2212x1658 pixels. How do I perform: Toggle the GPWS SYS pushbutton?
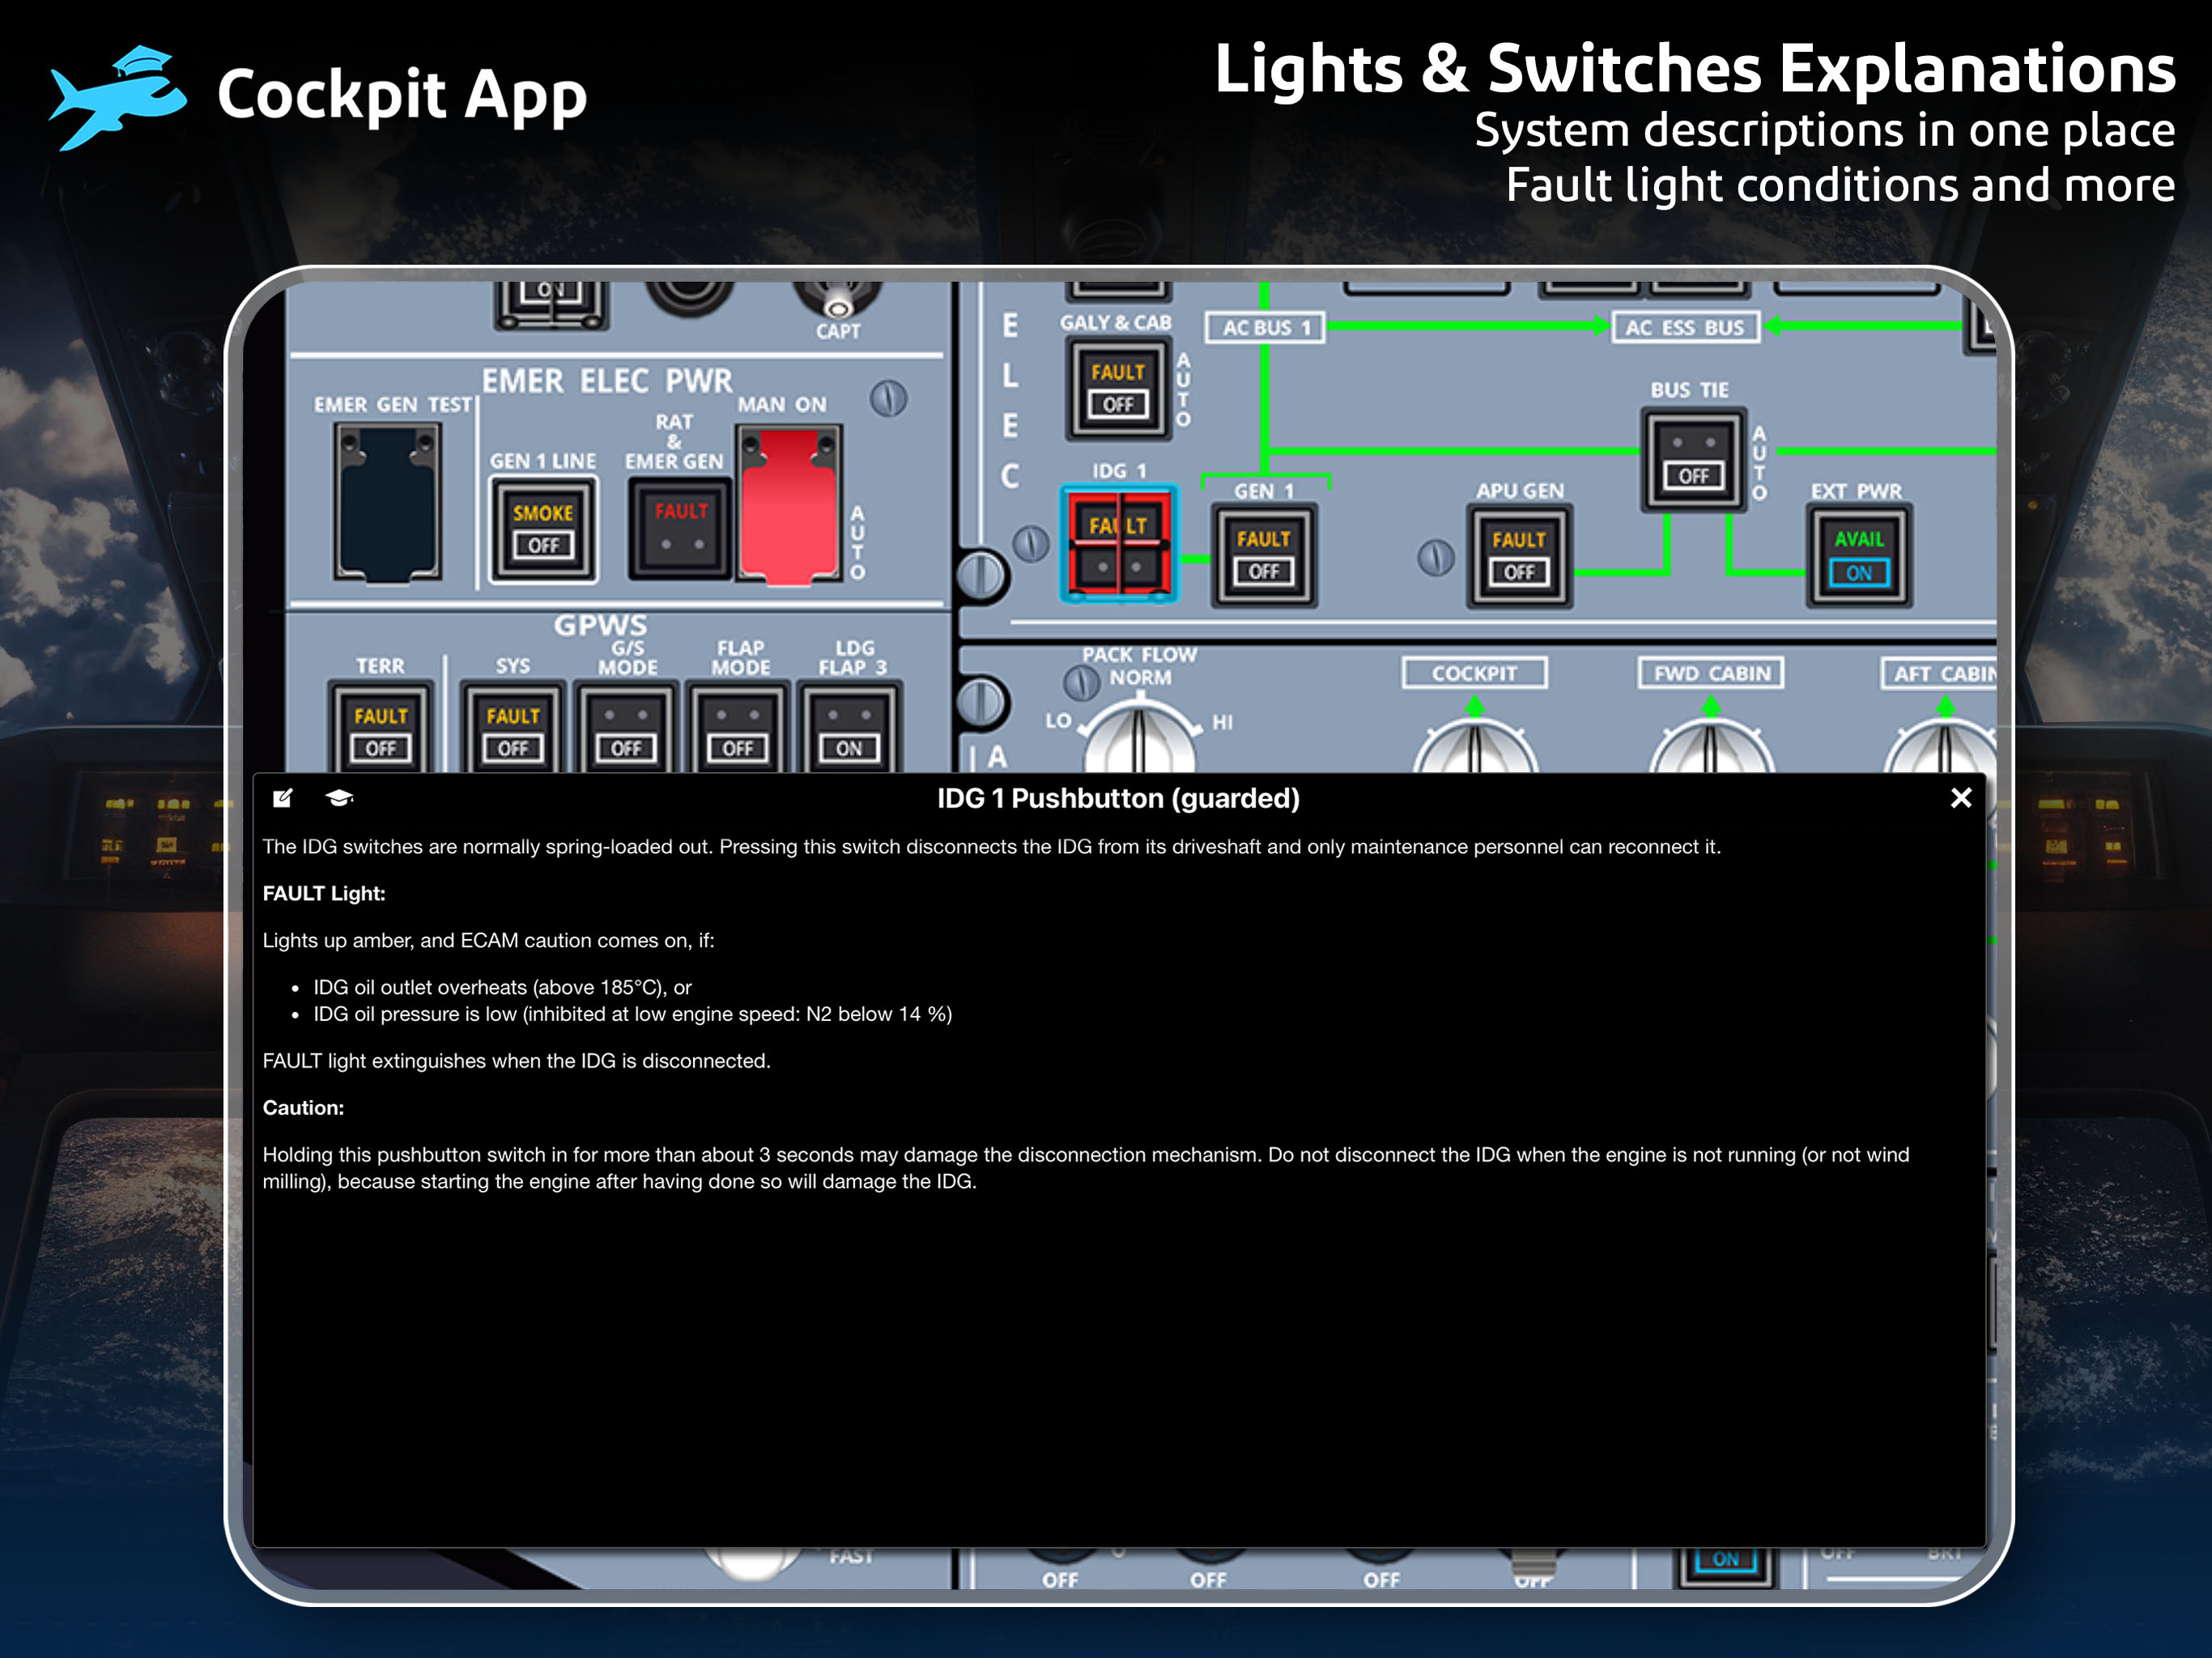tap(513, 731)
